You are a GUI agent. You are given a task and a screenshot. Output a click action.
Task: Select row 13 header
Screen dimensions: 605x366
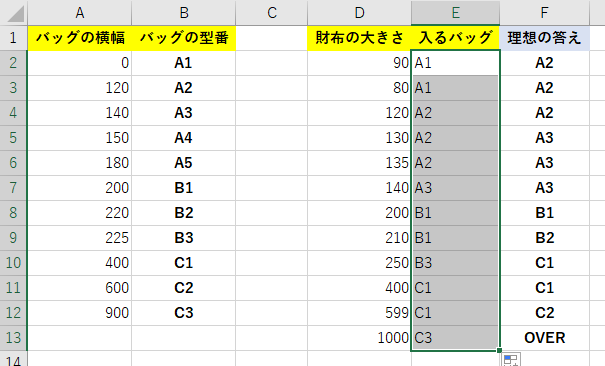[x=14, y=338]
